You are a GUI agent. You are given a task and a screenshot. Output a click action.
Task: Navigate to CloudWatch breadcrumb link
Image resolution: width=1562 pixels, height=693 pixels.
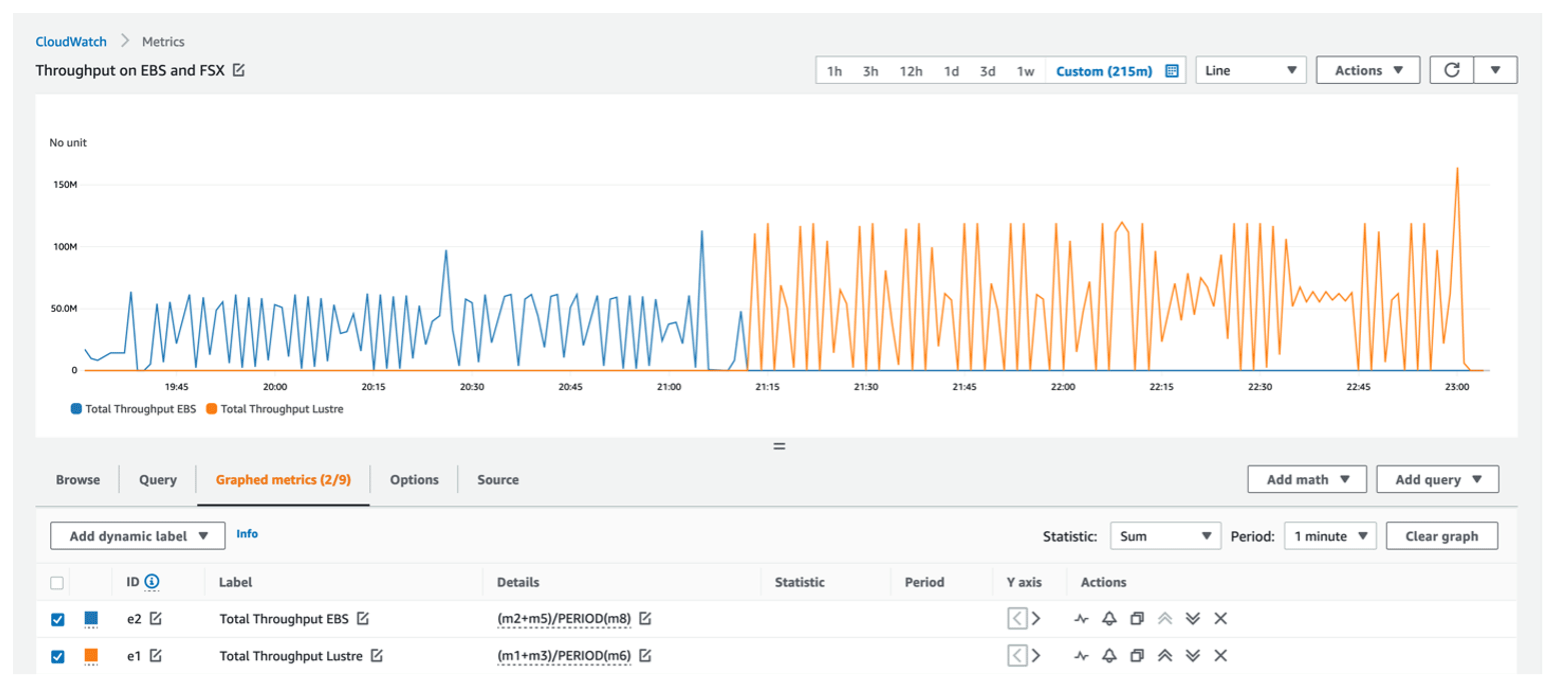[71, 42]
